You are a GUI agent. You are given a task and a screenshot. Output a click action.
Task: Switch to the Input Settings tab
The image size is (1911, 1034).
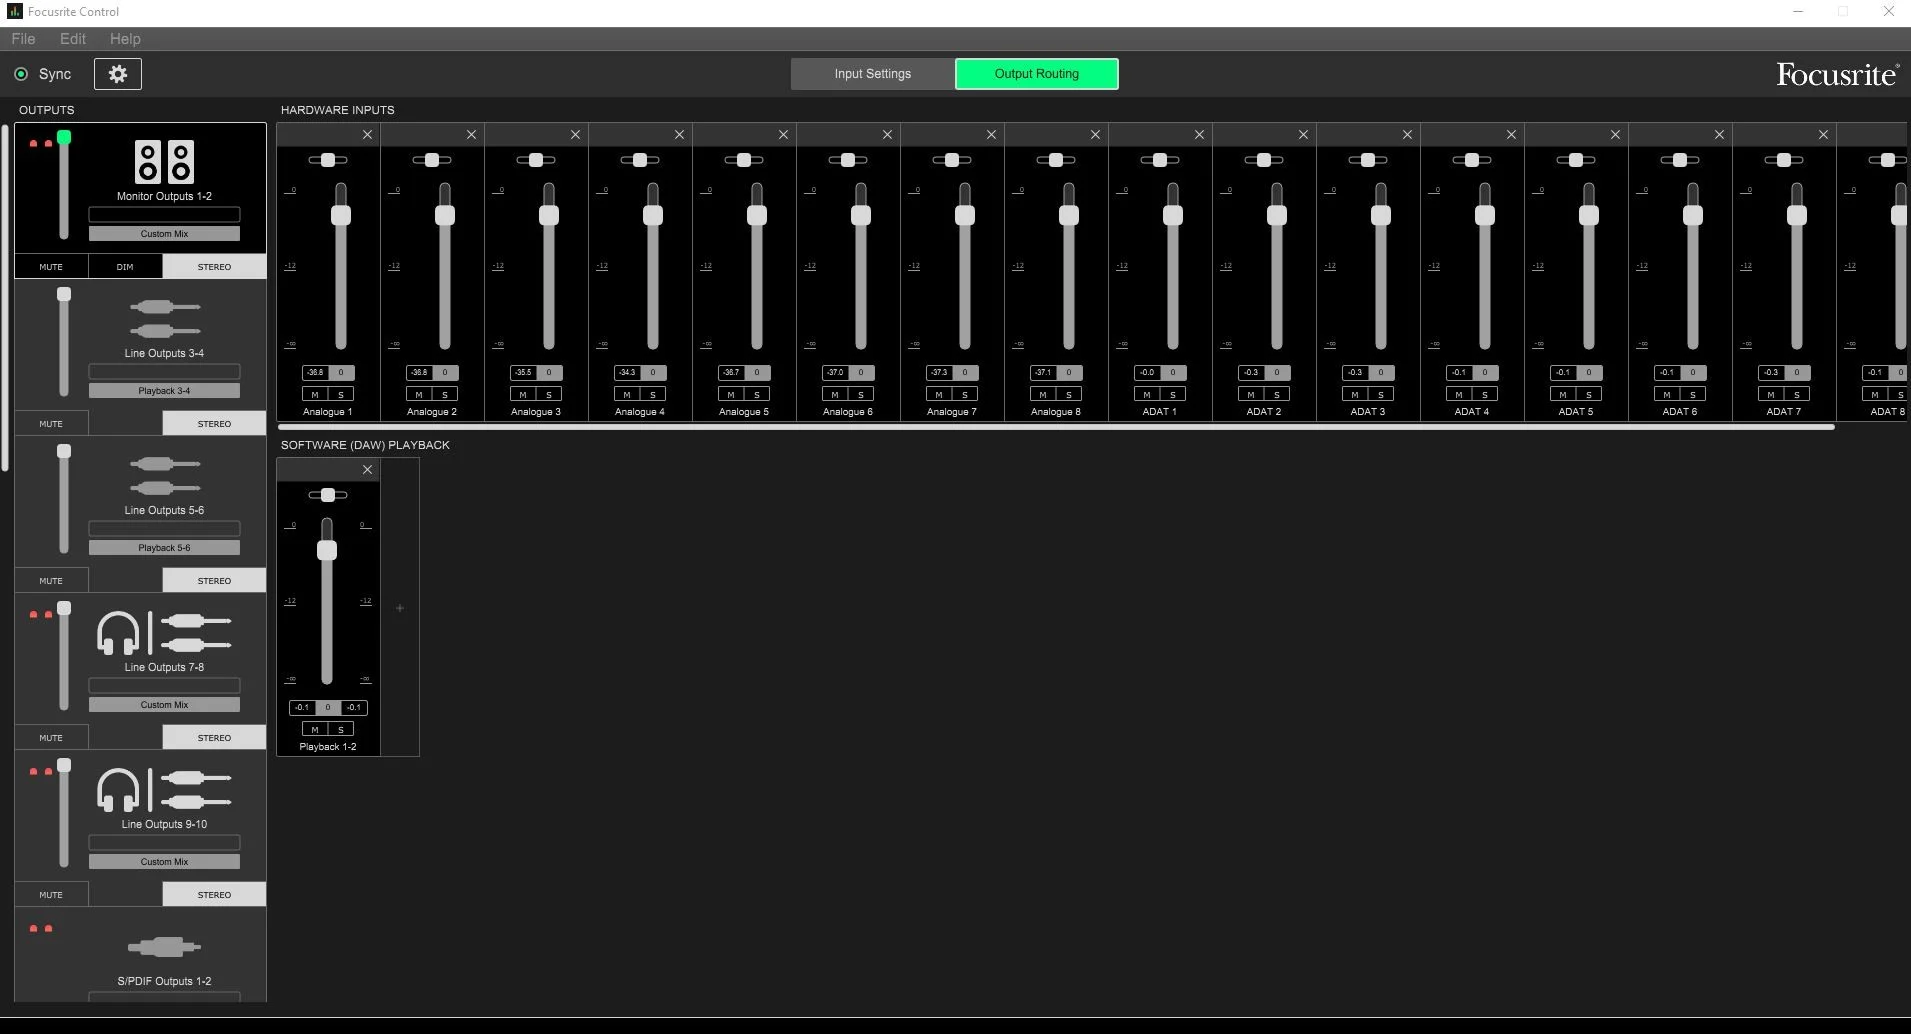(873, 74)
